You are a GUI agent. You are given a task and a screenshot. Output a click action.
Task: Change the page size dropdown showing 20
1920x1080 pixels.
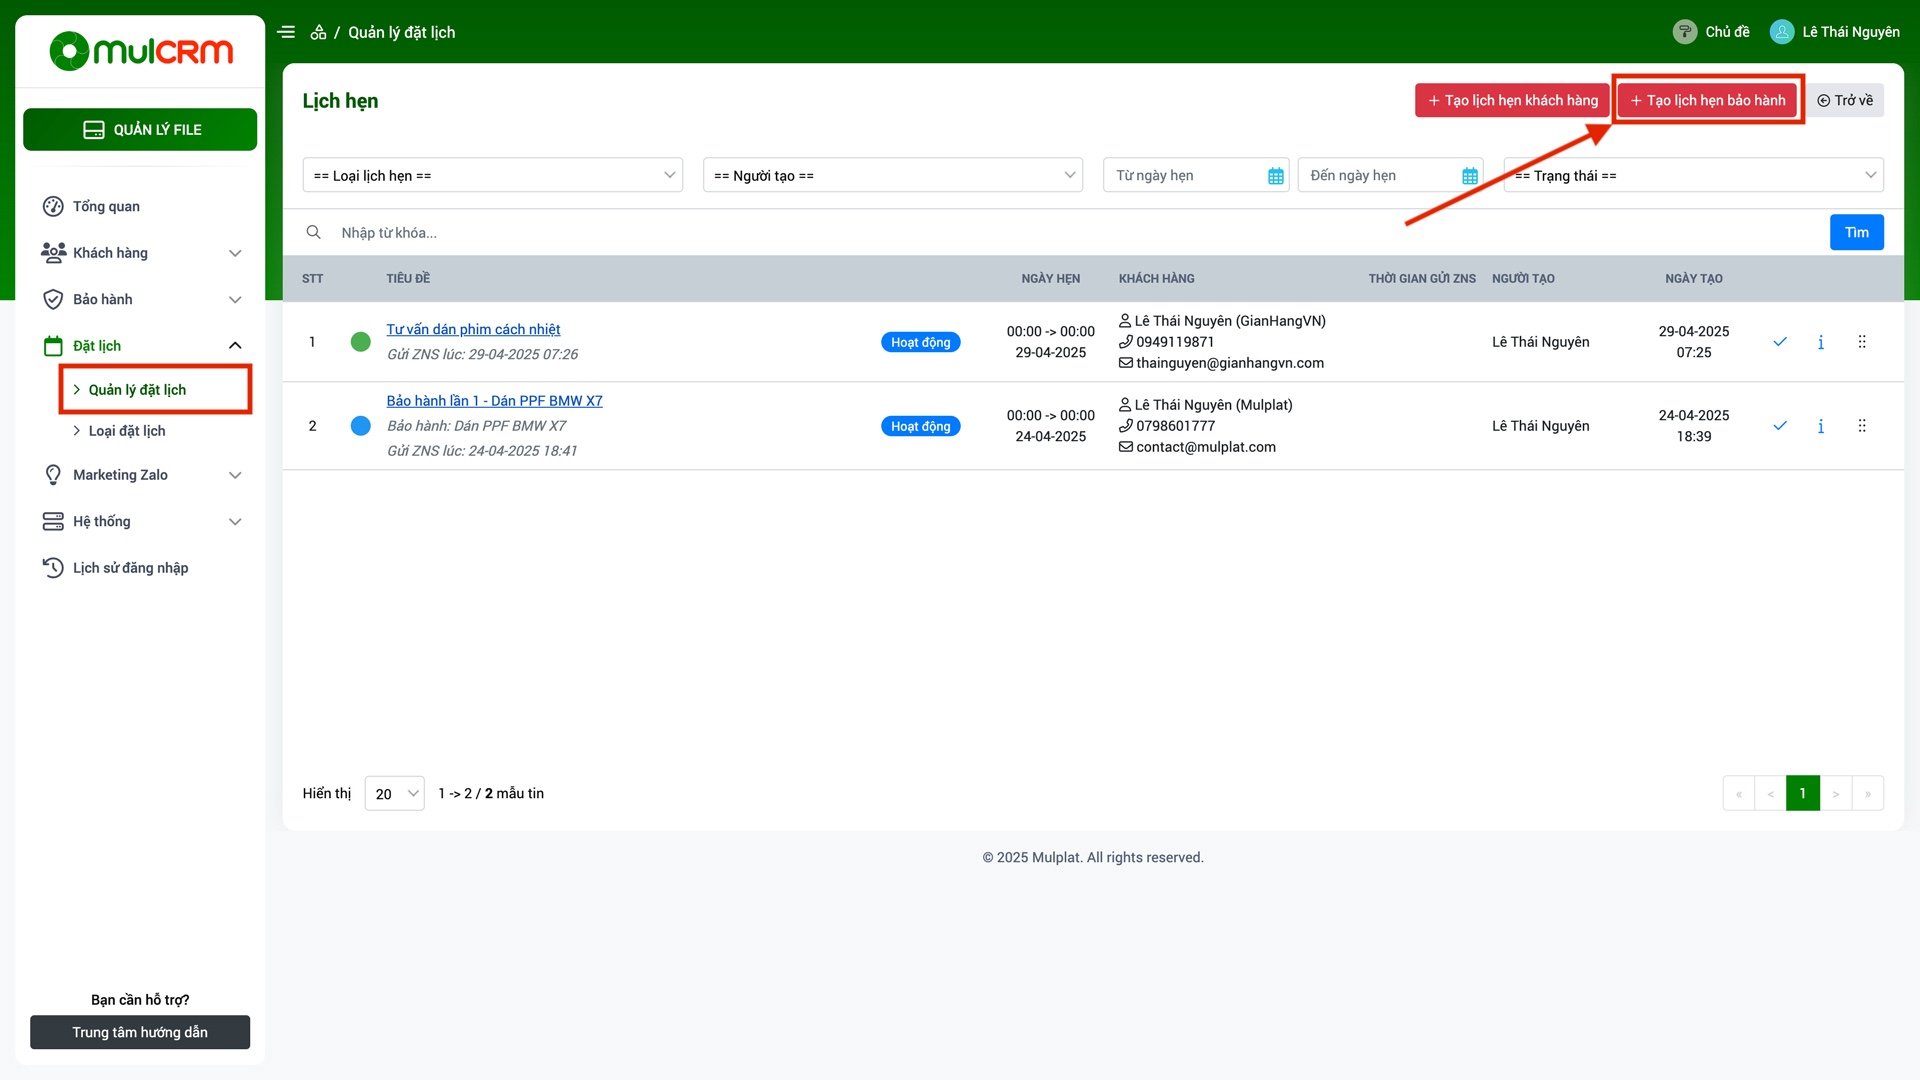pos(394,794)
